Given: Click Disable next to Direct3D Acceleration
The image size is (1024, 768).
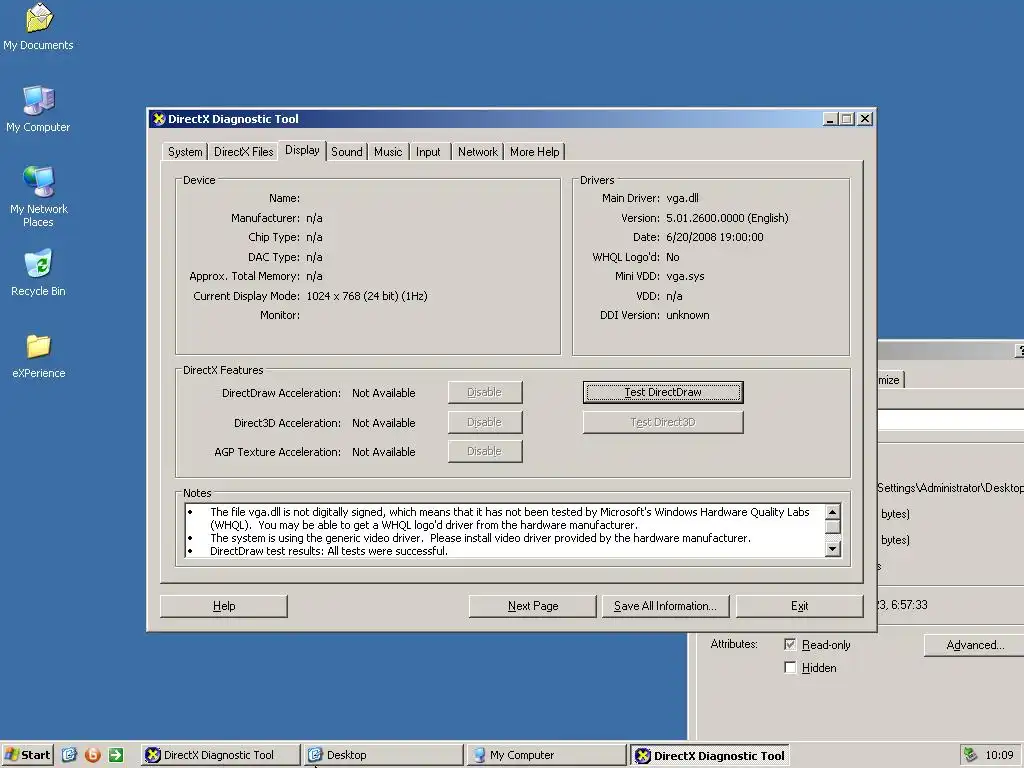Looking at the screenshot, I should tap(485, 423).
